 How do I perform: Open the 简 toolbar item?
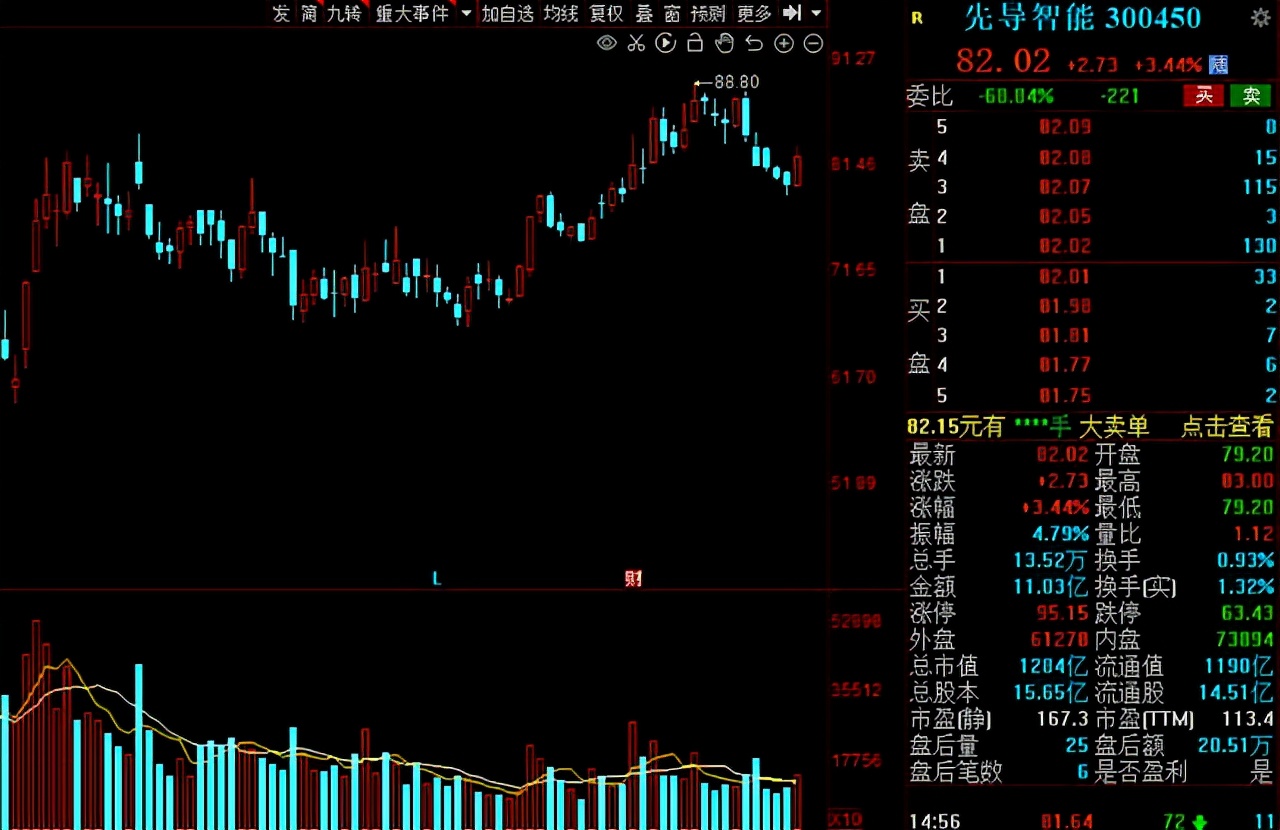(x=309, y=13)
